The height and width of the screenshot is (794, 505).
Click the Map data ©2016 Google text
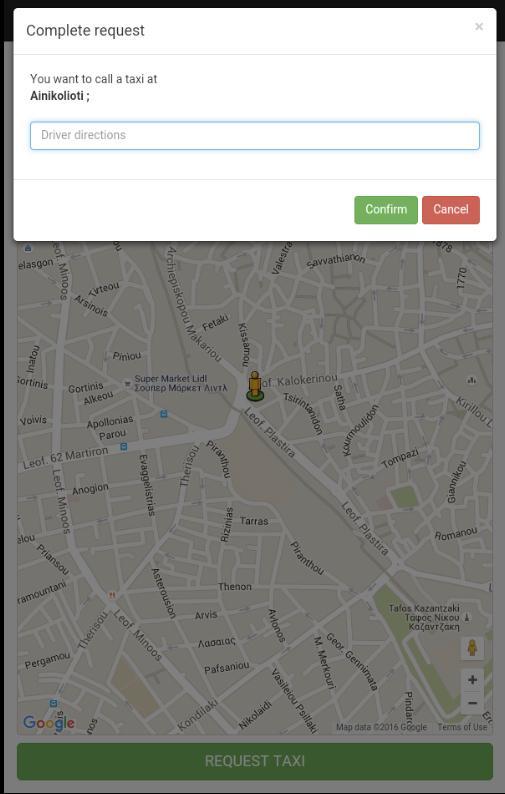381,727
